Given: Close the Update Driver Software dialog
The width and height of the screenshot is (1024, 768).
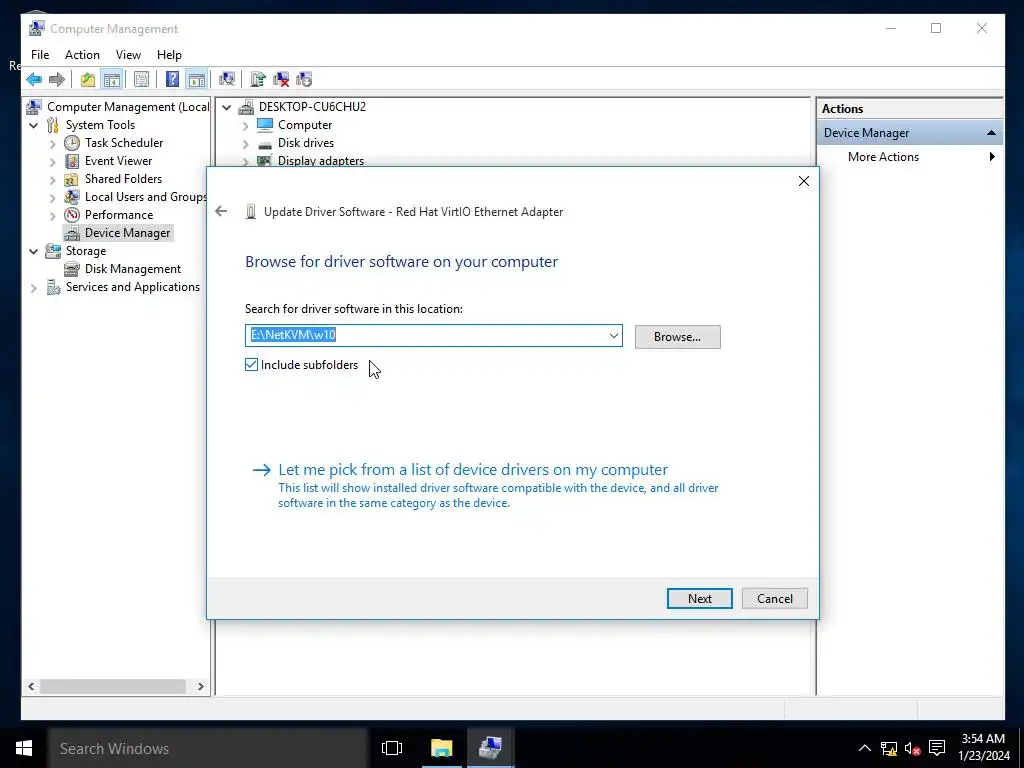Looking at the screenshot, I should (803, 181).
